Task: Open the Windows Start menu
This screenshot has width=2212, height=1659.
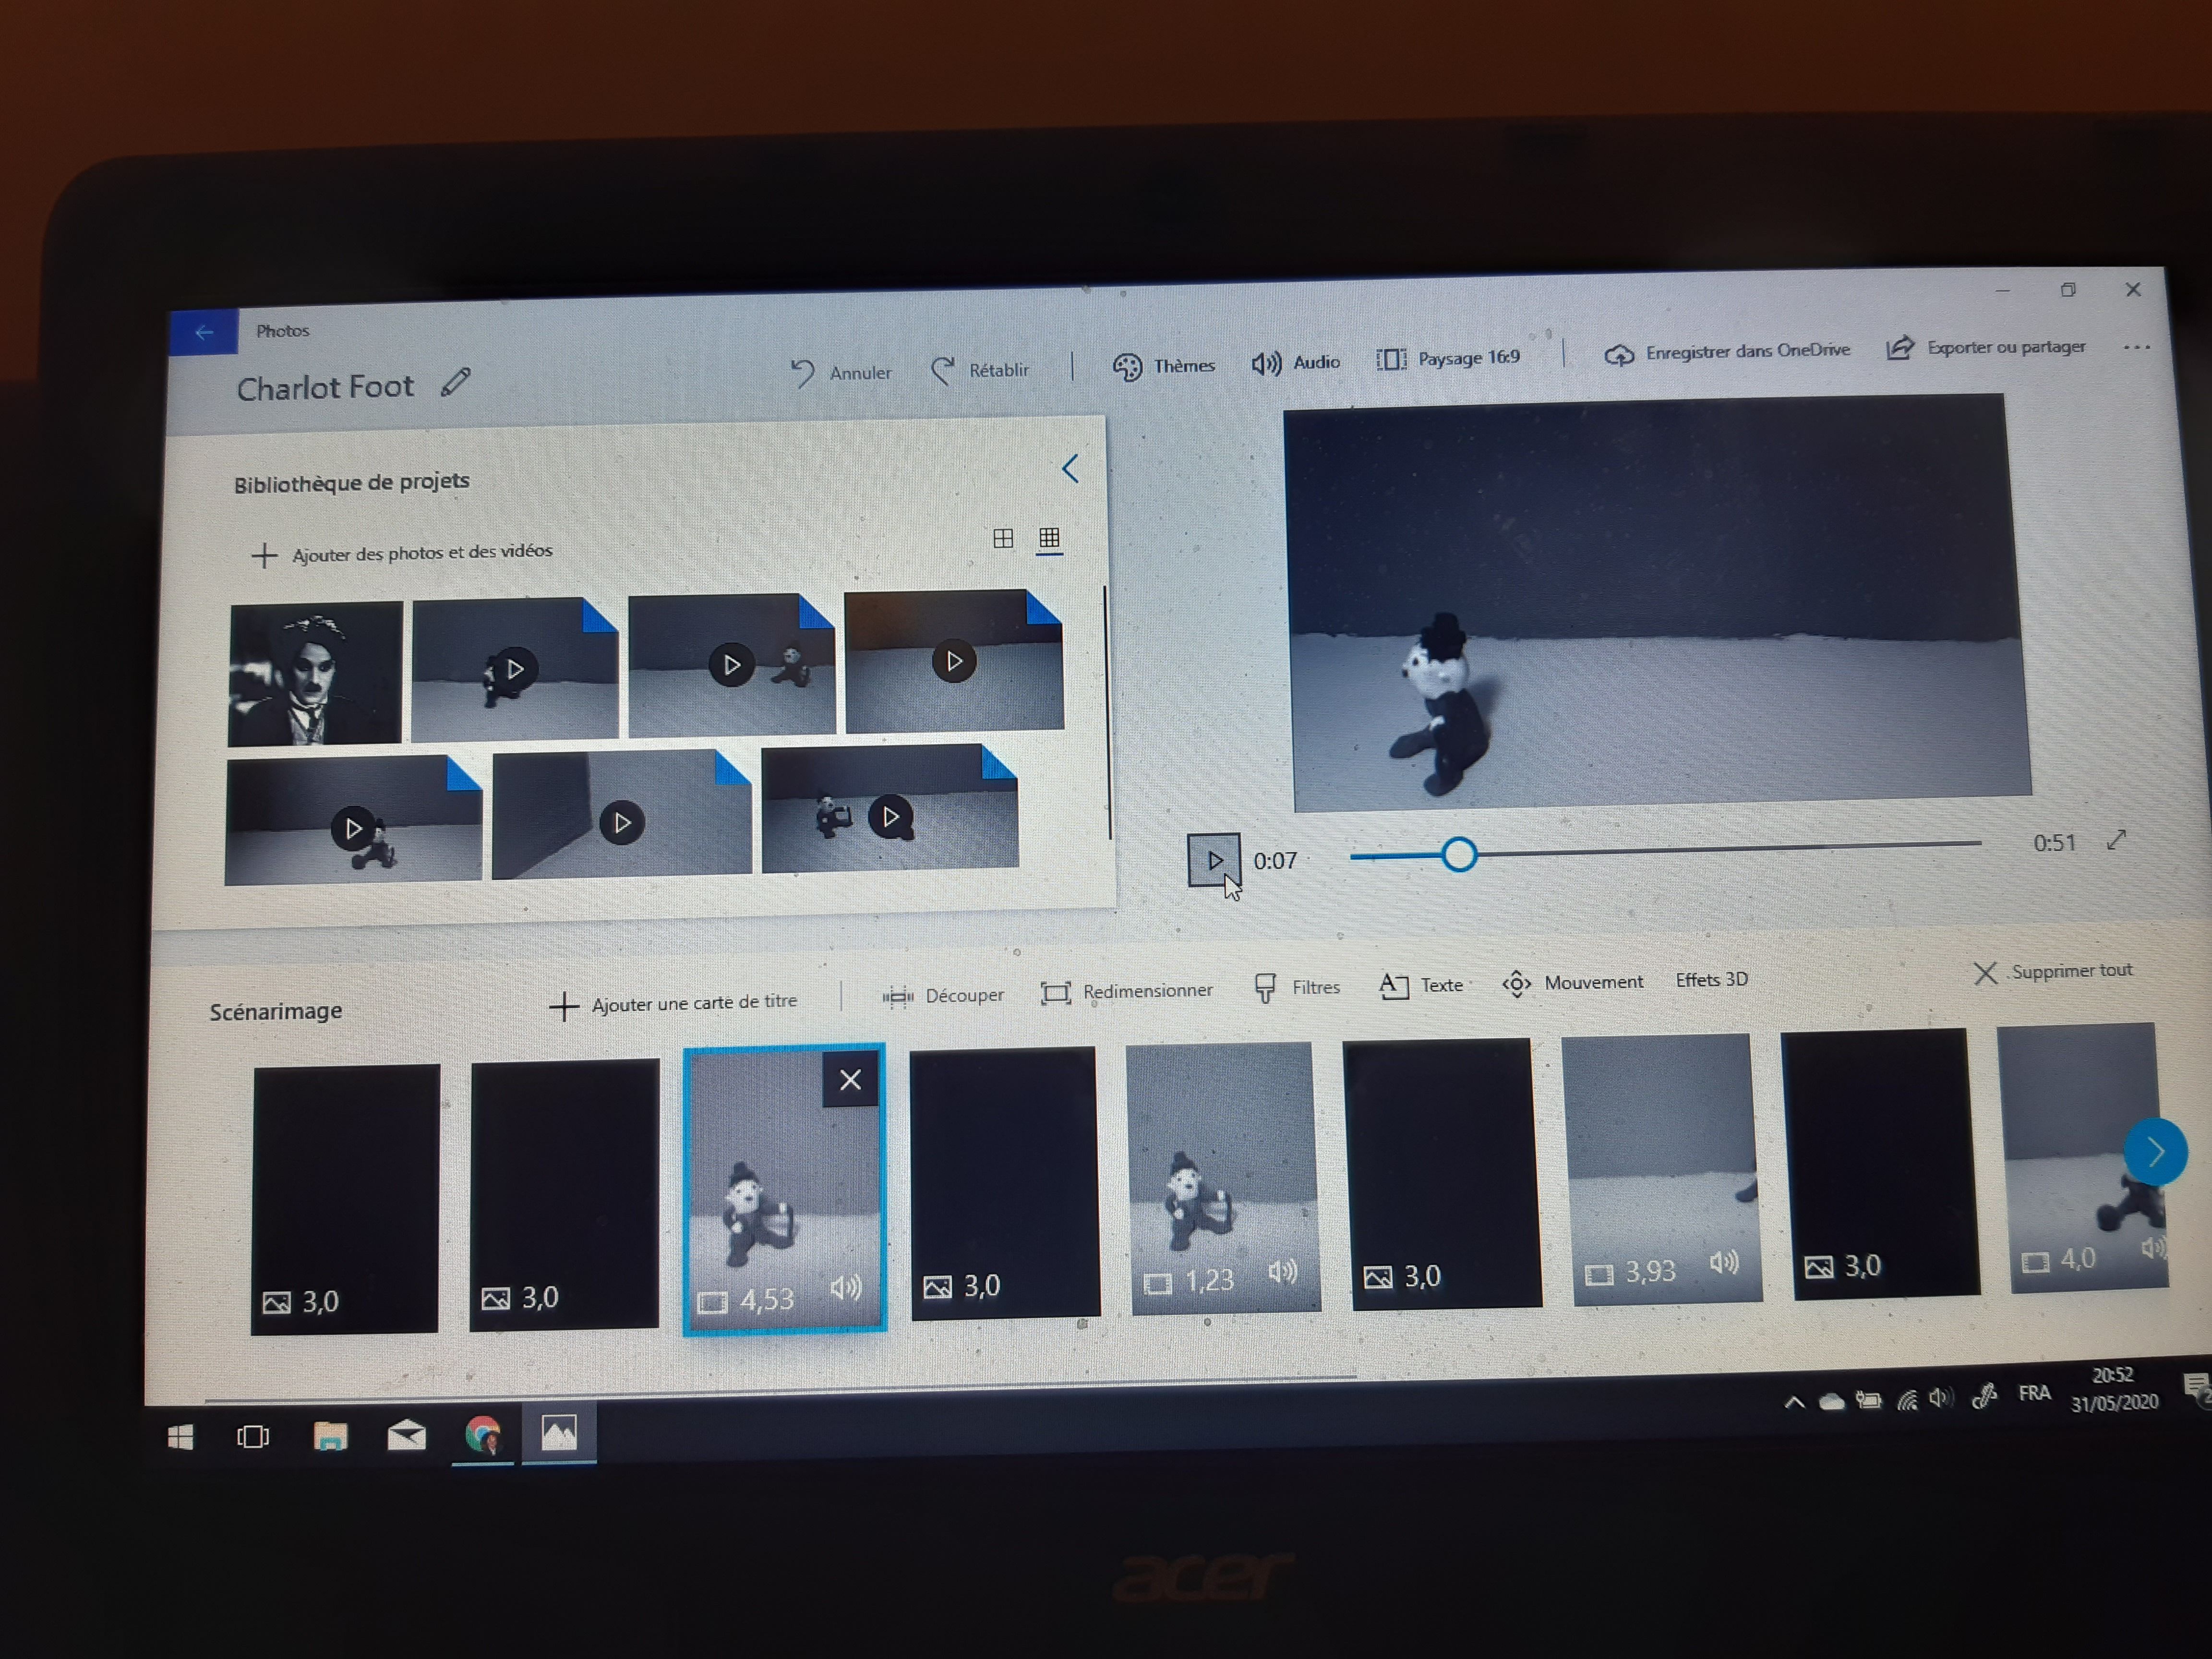Action: pyautogui.click(x=180, y=1437)
